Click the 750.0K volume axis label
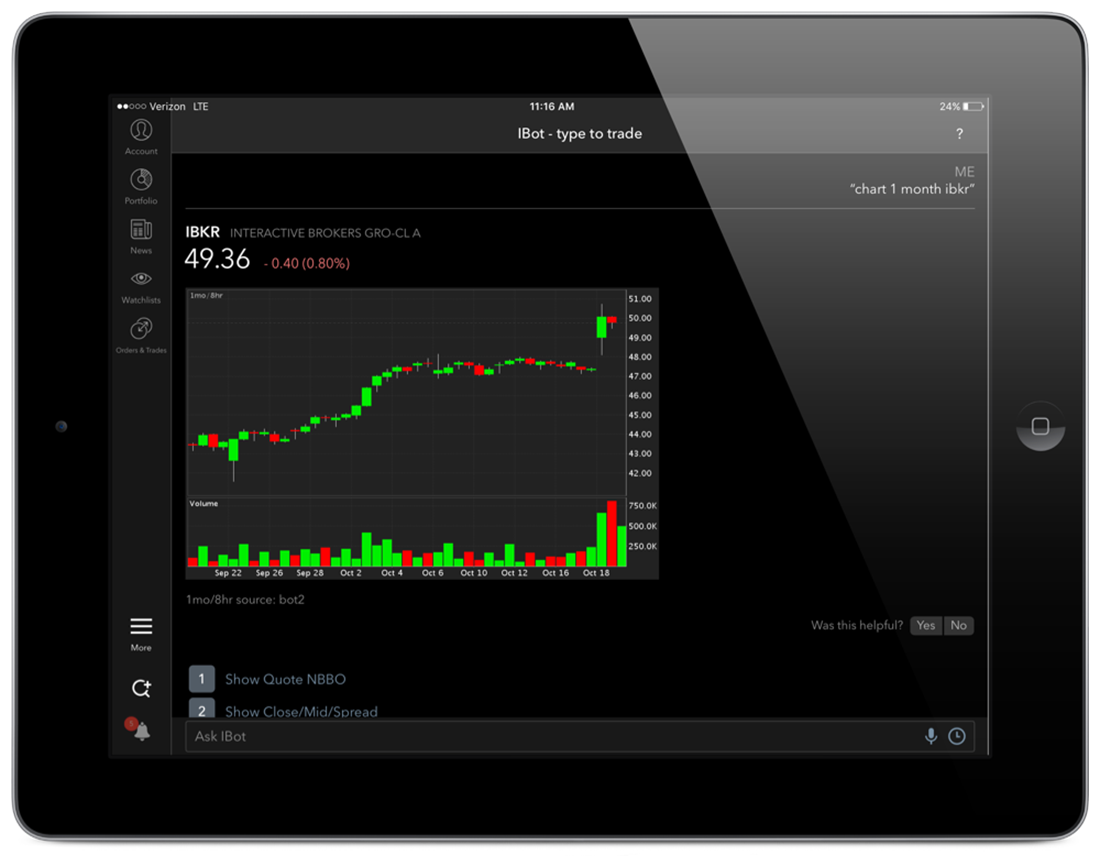 (x=643, y=506)
